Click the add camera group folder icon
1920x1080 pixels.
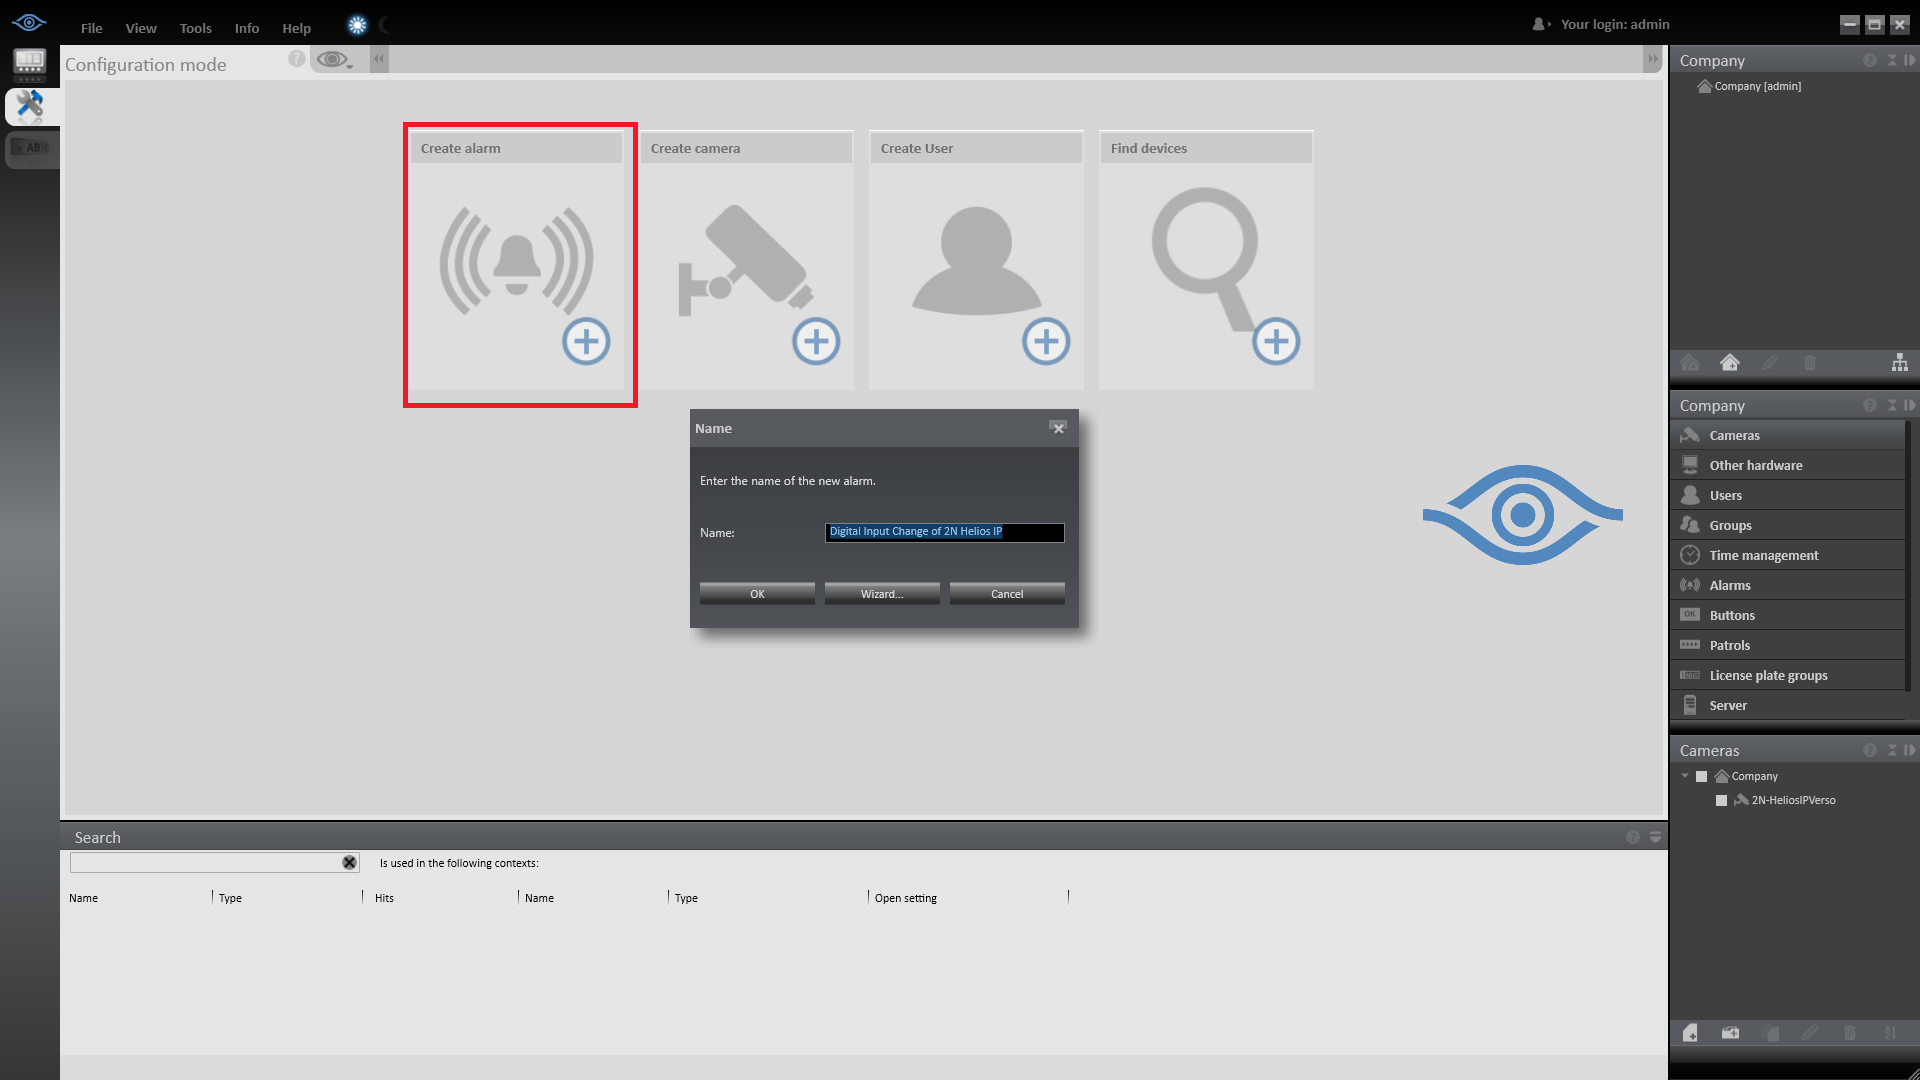click(1730, 1033)
